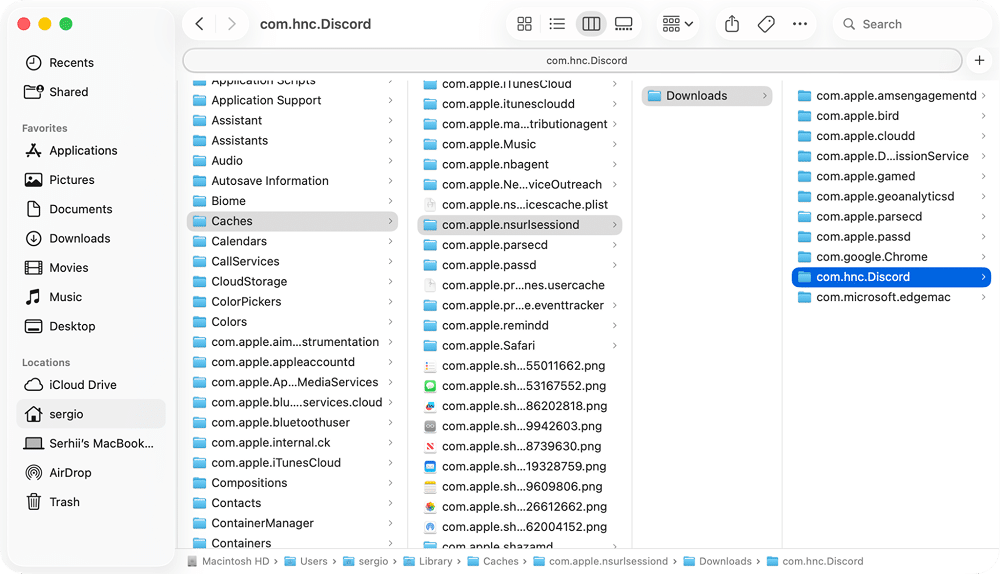Click sergio in the path bar
Screen dimensions: 1000x574
click(x=366, y=561)
